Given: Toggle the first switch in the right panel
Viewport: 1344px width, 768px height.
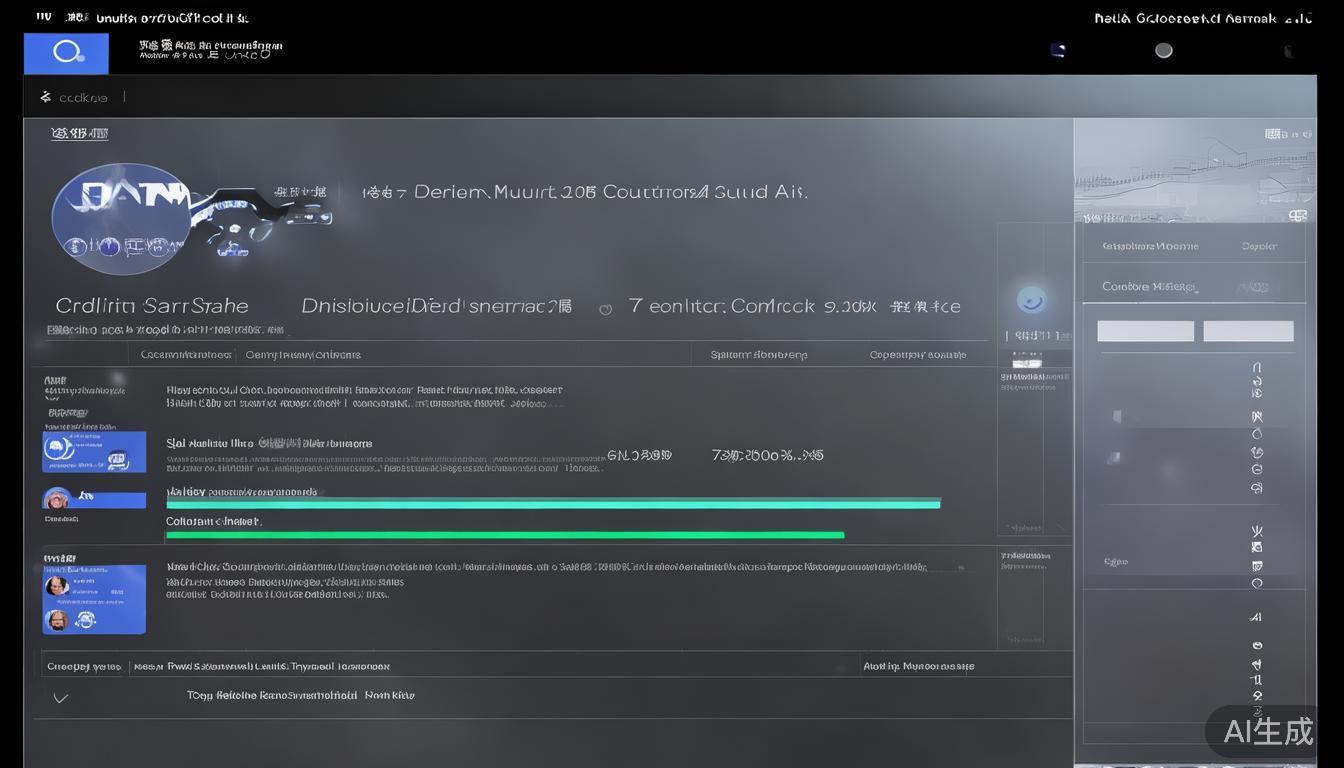Looking at the screenshot, I should [x=1145, y=330].
